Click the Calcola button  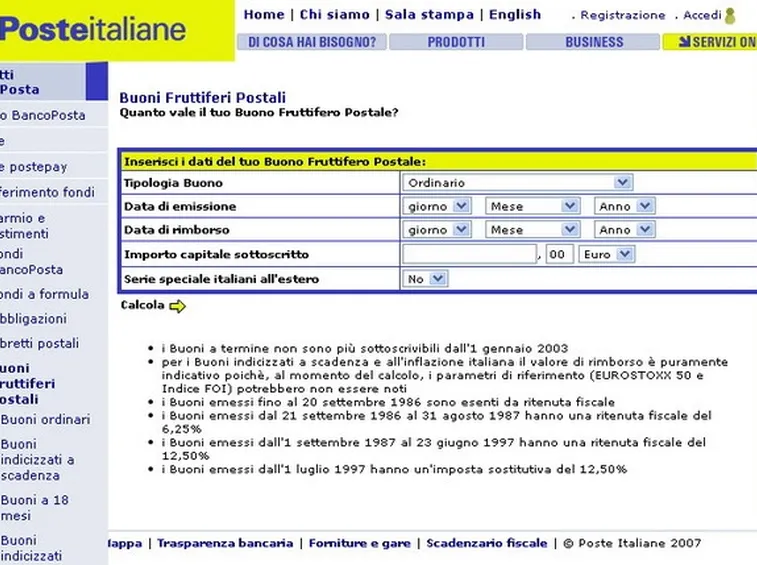point(142,305)
